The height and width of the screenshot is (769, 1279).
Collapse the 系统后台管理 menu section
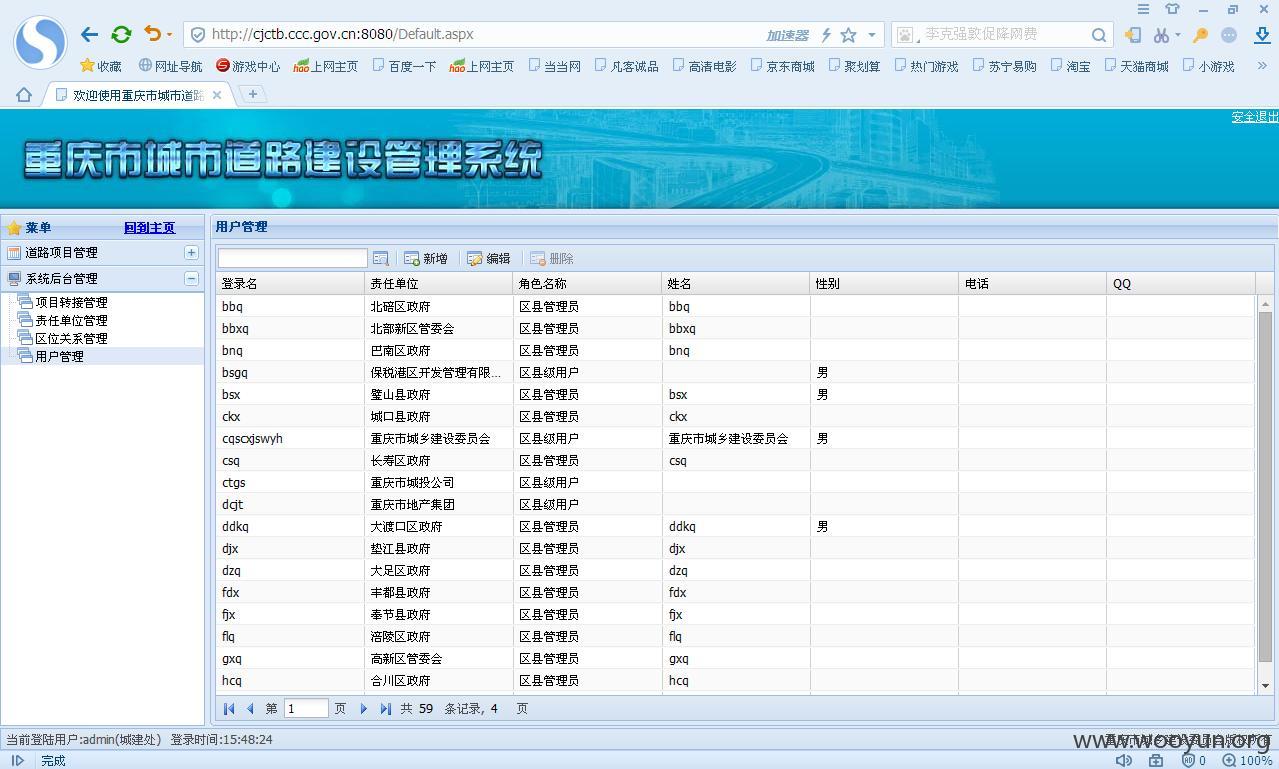pos(191,279)
